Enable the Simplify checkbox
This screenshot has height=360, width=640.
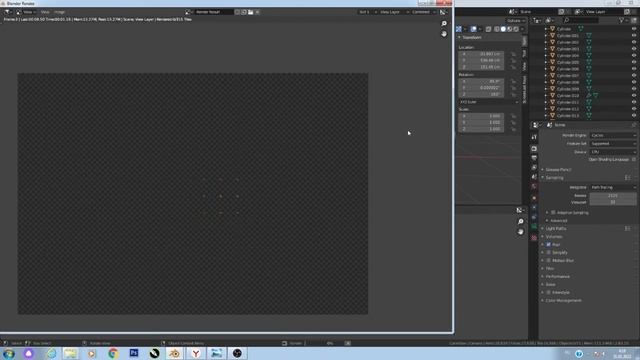tap(549, 253)
